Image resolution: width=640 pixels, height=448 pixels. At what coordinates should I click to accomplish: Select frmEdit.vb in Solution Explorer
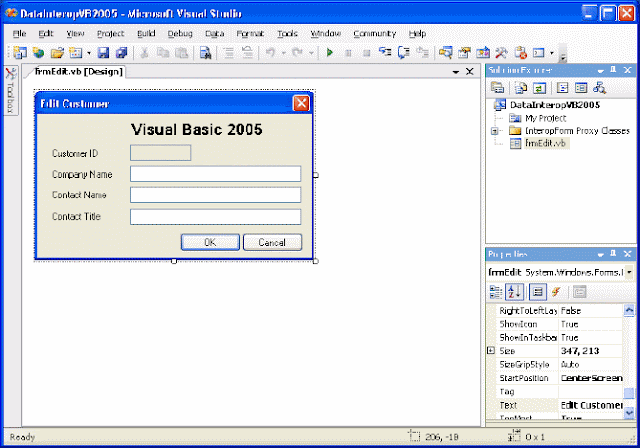pos(545,143)
